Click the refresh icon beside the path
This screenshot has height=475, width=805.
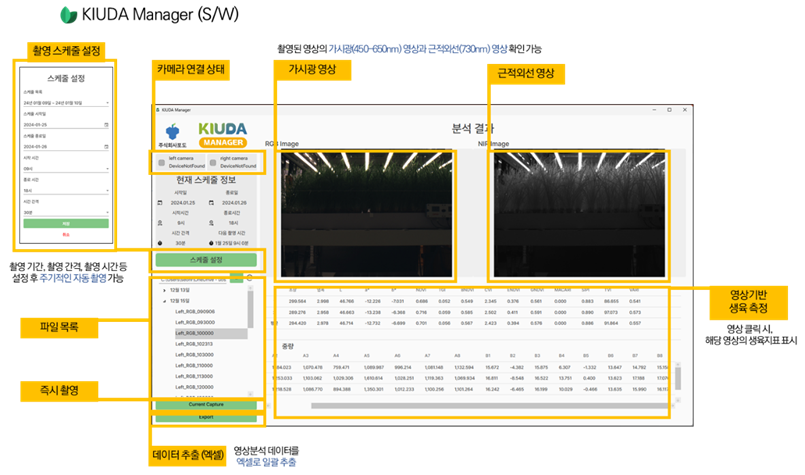pos(250,278)
